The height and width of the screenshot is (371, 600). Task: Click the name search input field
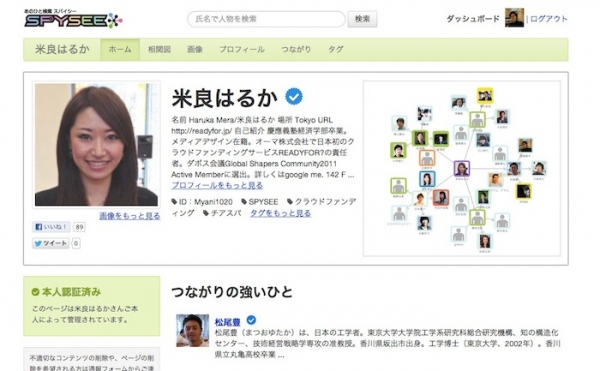click(266, 19)
